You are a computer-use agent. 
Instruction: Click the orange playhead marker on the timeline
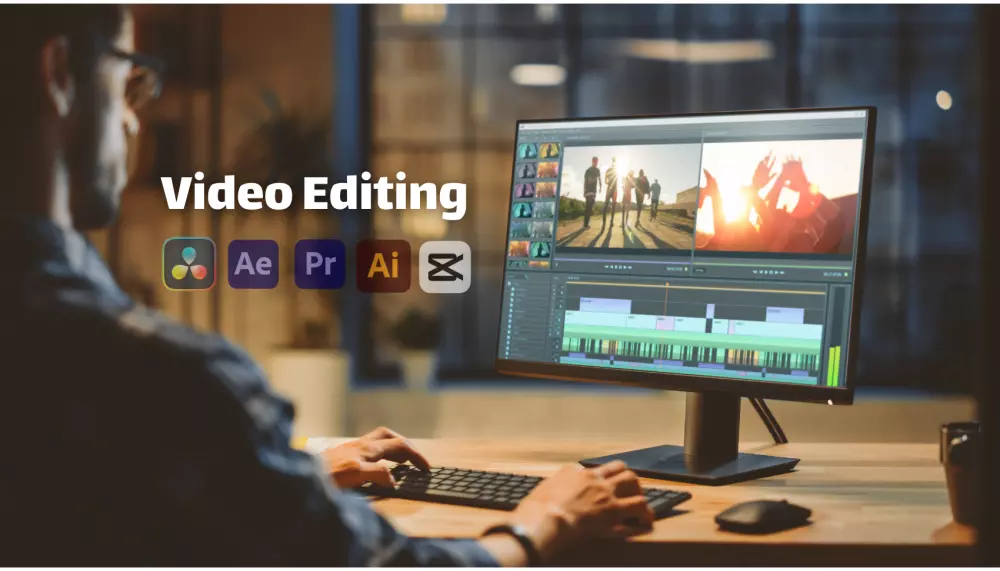tap(667, 298)
